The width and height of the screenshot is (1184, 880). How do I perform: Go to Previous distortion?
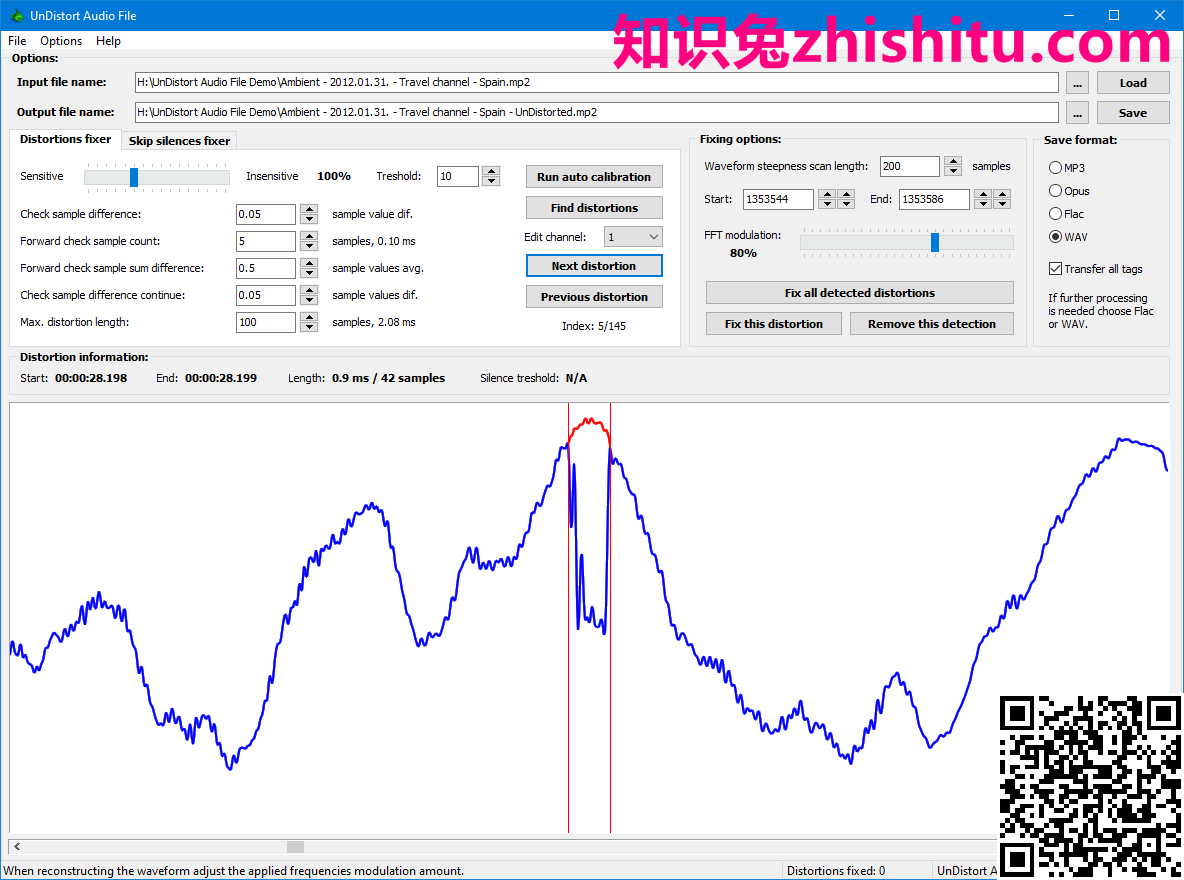point(594,297)
